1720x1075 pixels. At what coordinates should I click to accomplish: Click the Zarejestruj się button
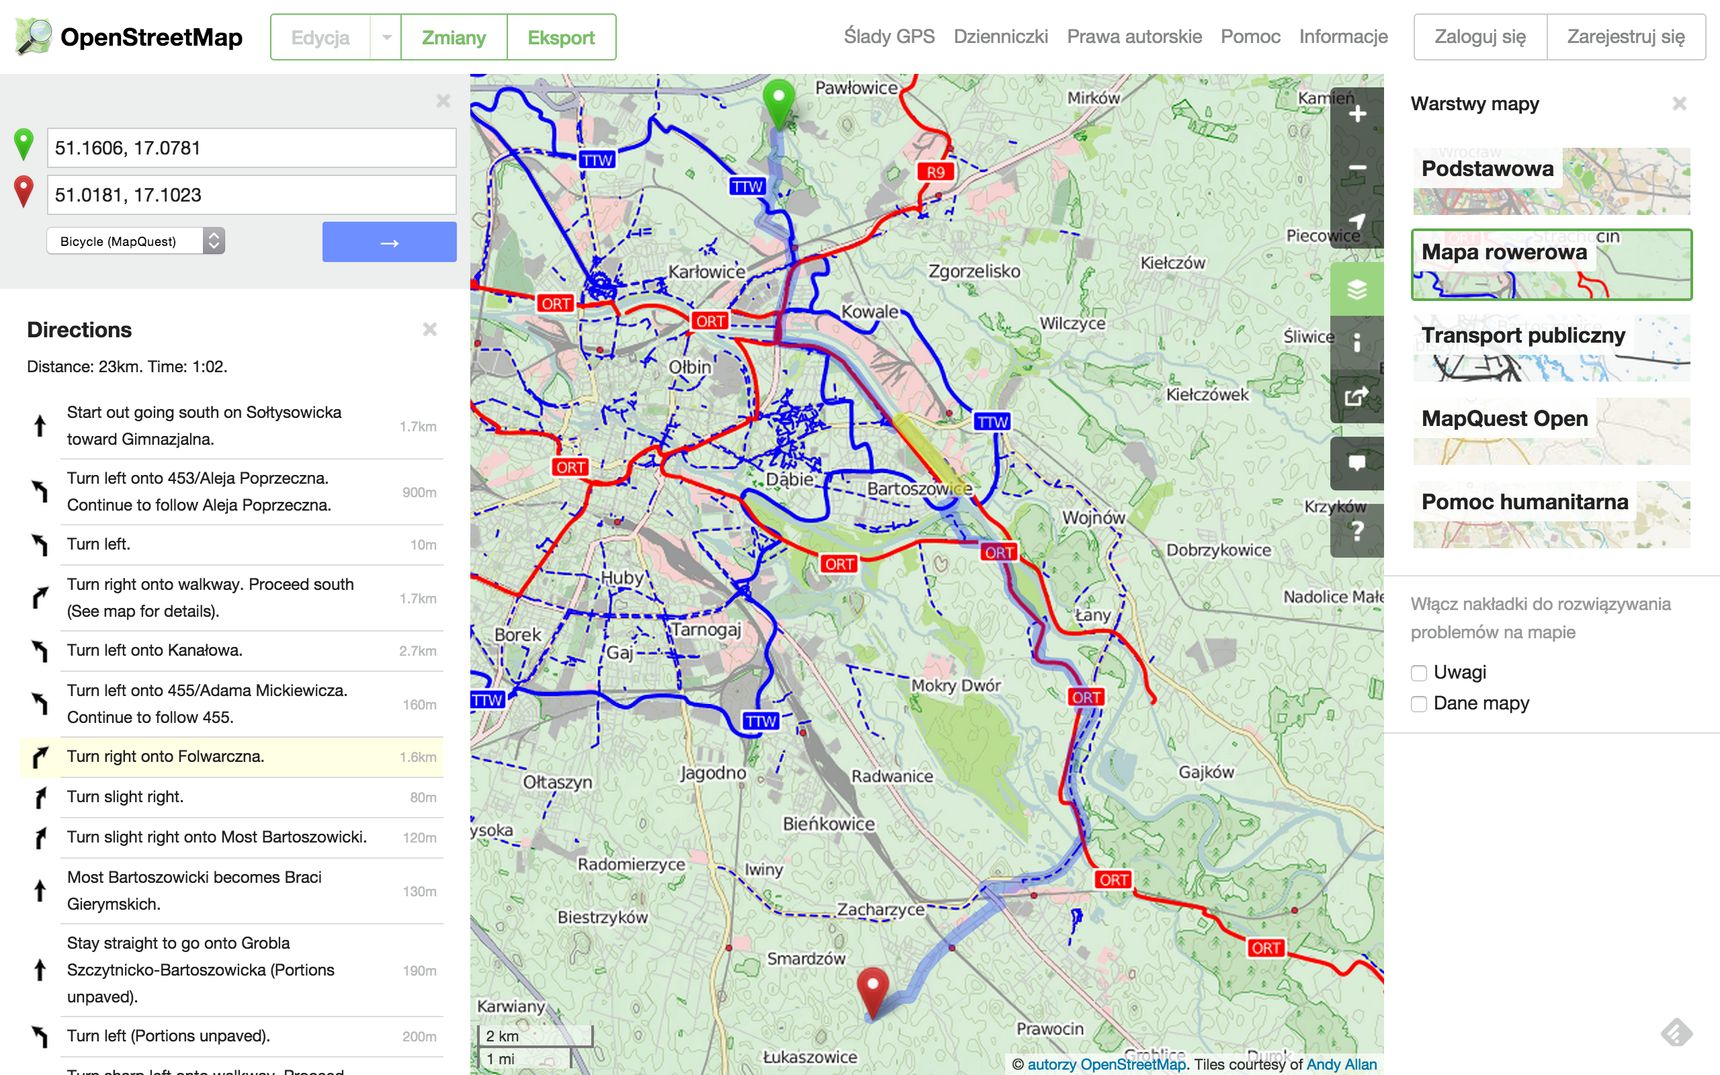pyautogui.click(x=1626, y=37)
